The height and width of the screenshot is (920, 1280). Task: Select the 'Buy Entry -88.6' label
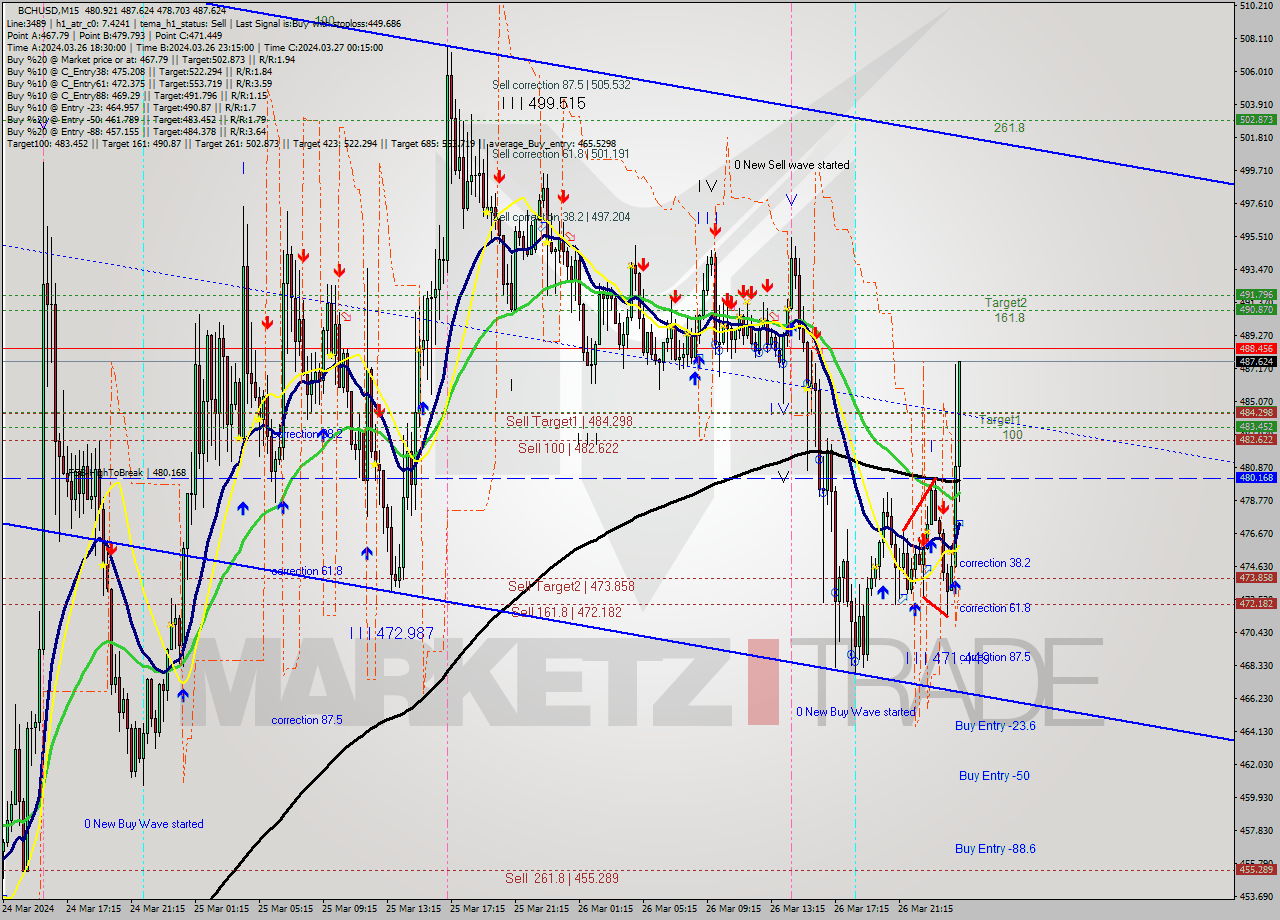[x=995, y=849]
